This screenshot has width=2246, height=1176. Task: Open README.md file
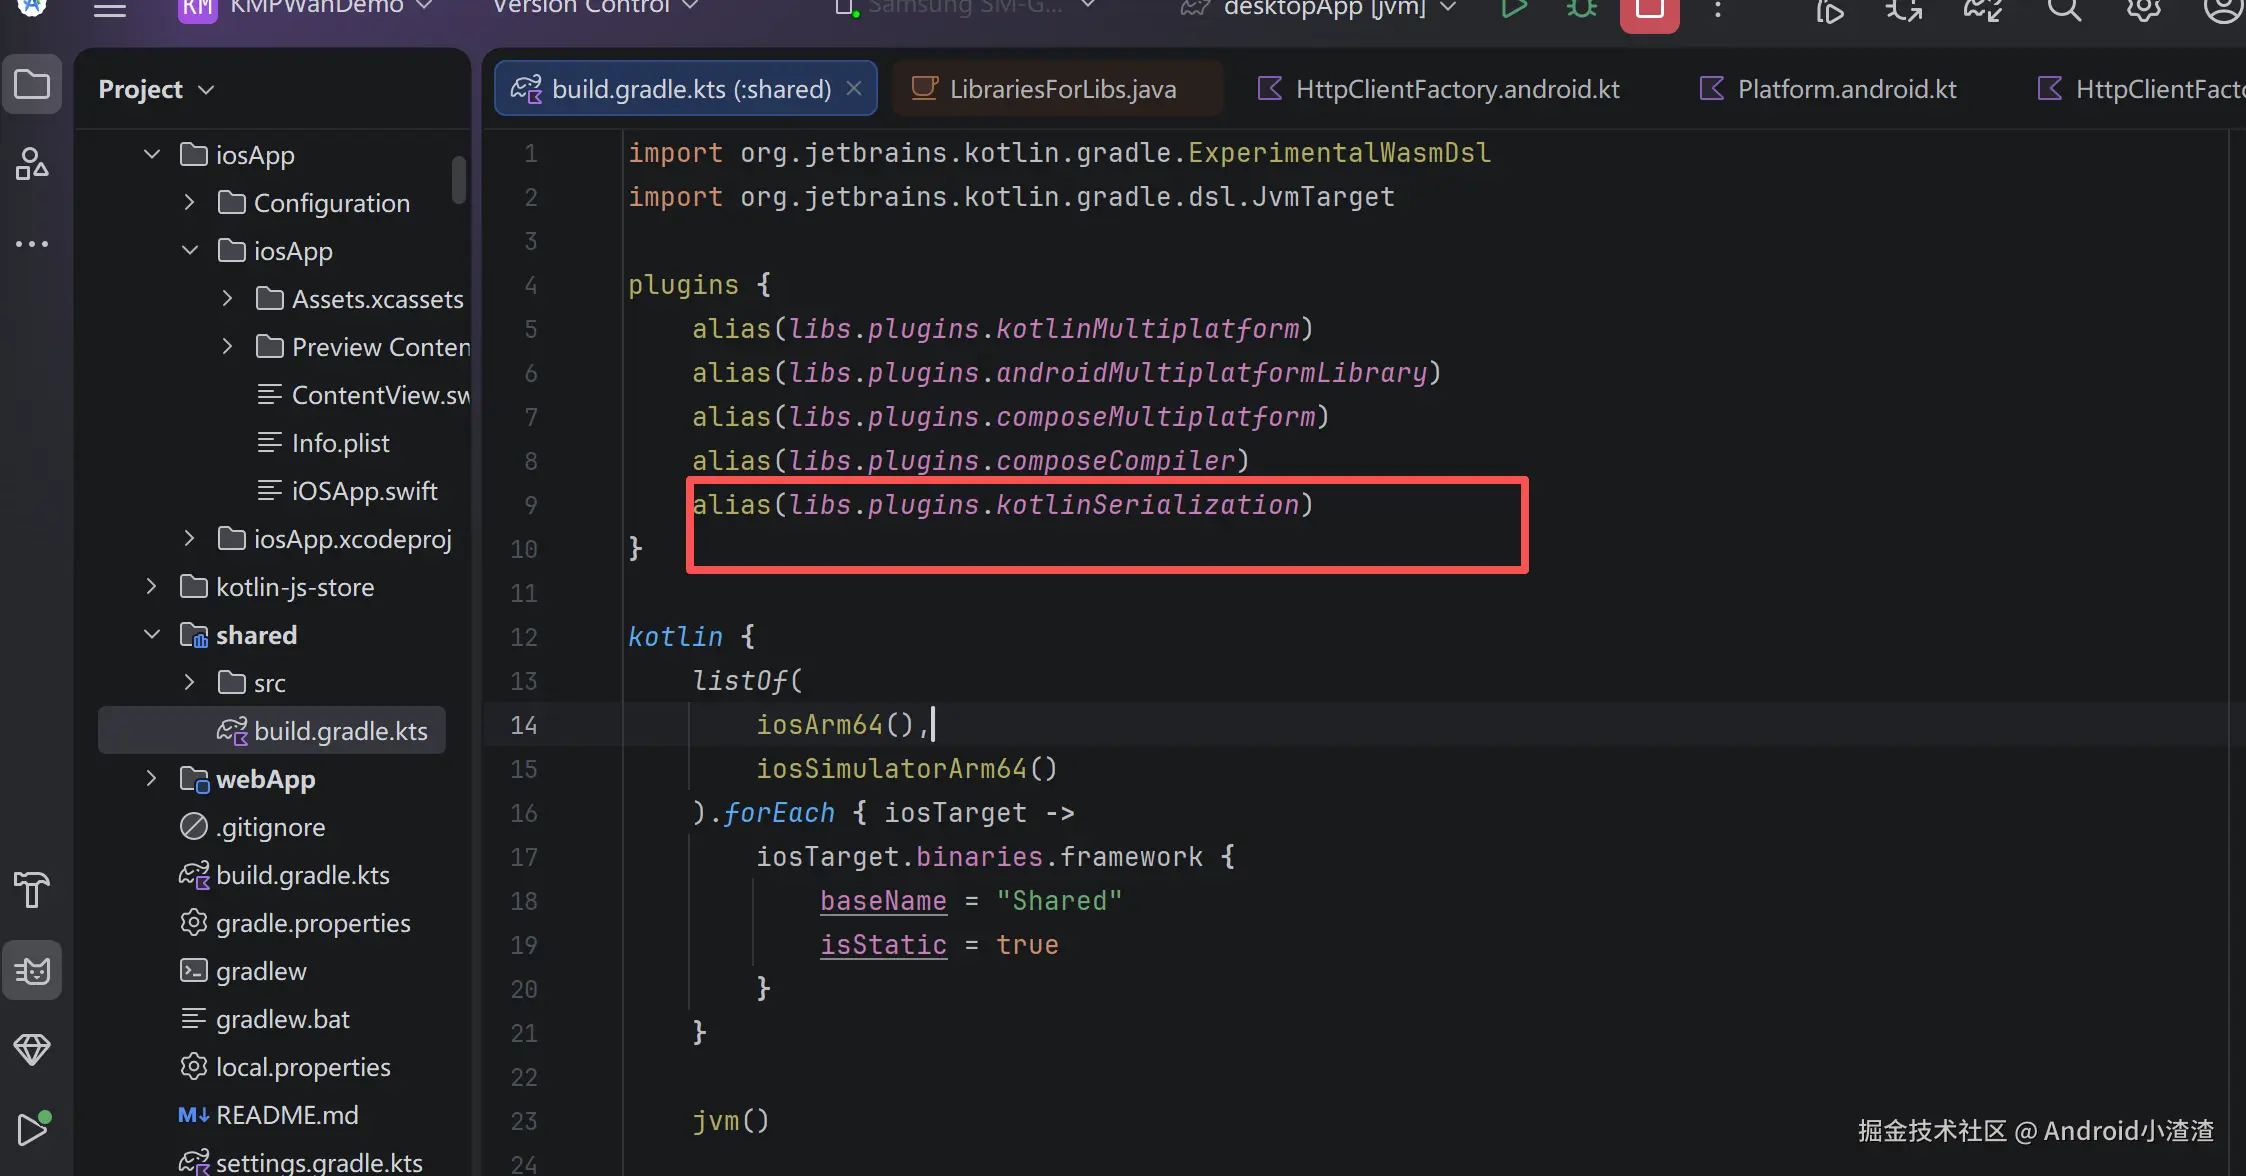pos(269,1114)
